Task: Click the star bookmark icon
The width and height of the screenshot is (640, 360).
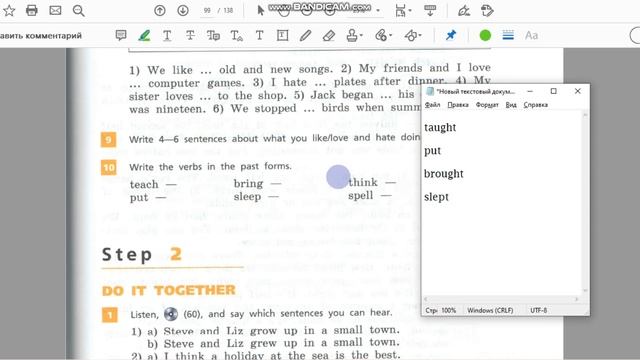Action: pos(9,11)
